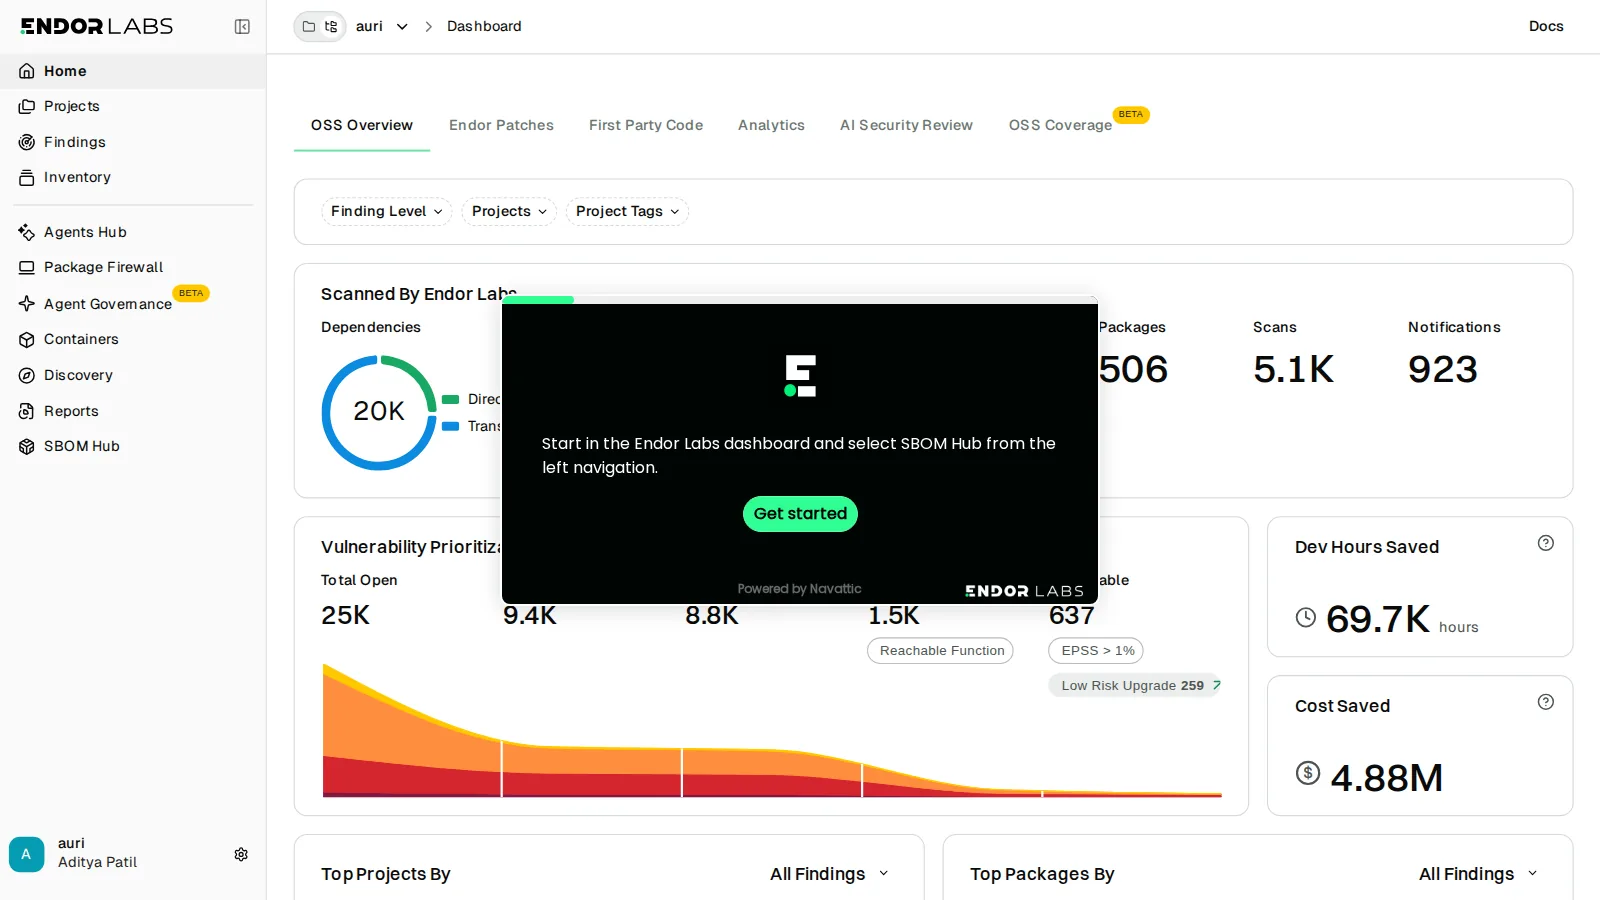The width and height of the screenshot is (1600, 900).
Task: Click Powered by Navattic link
Action: point(799,589)
